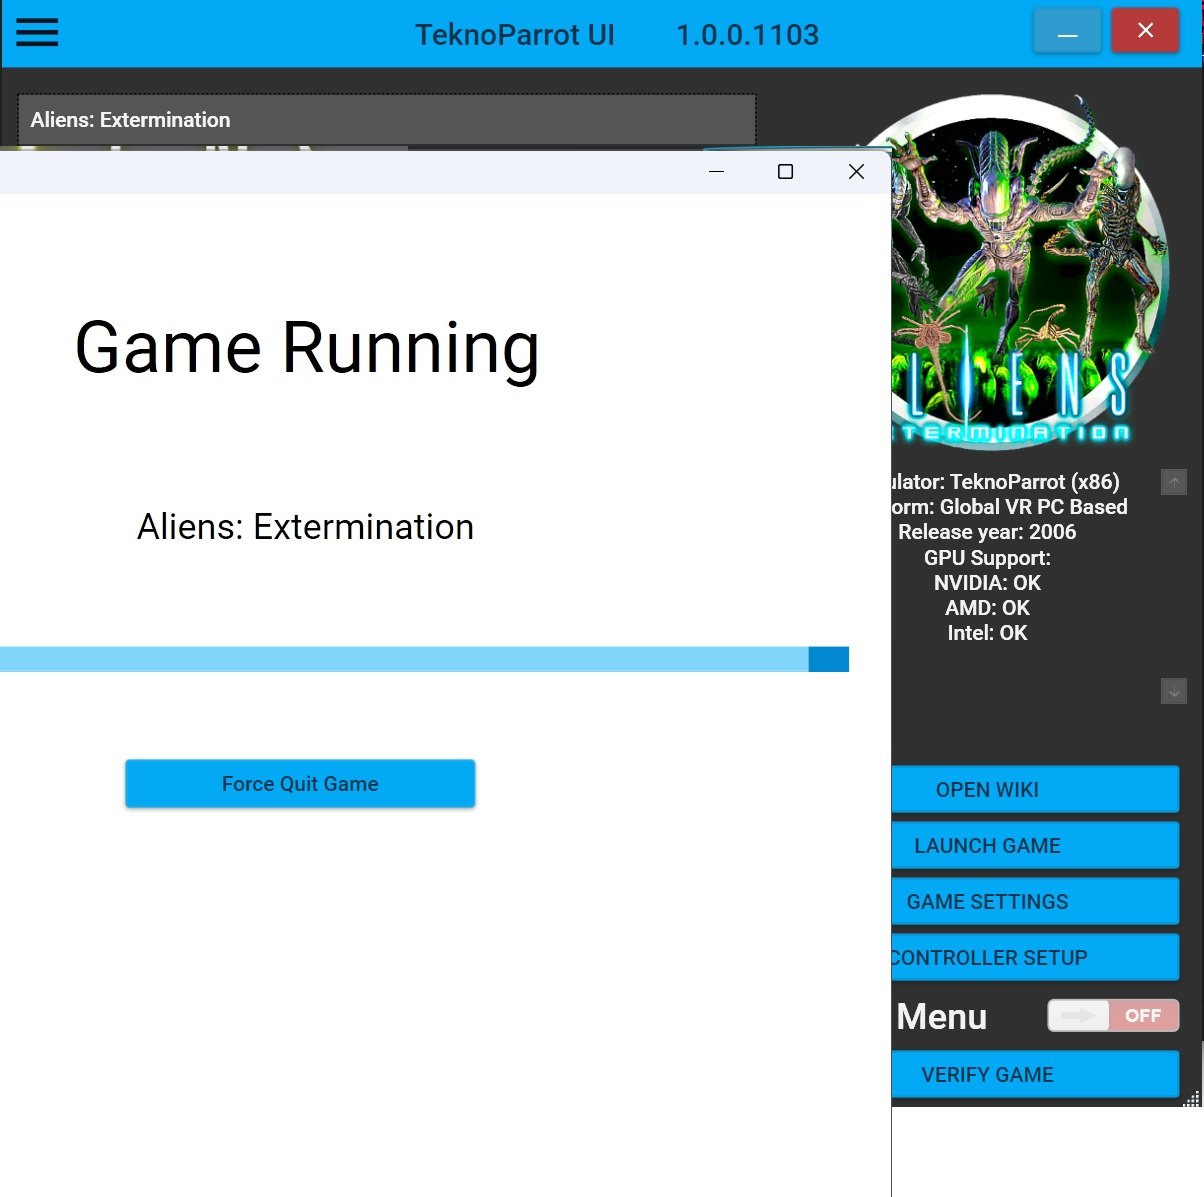1204x1197 pixels.
Task: Open GAME SETTINGS
Action: pos(1035,902)
